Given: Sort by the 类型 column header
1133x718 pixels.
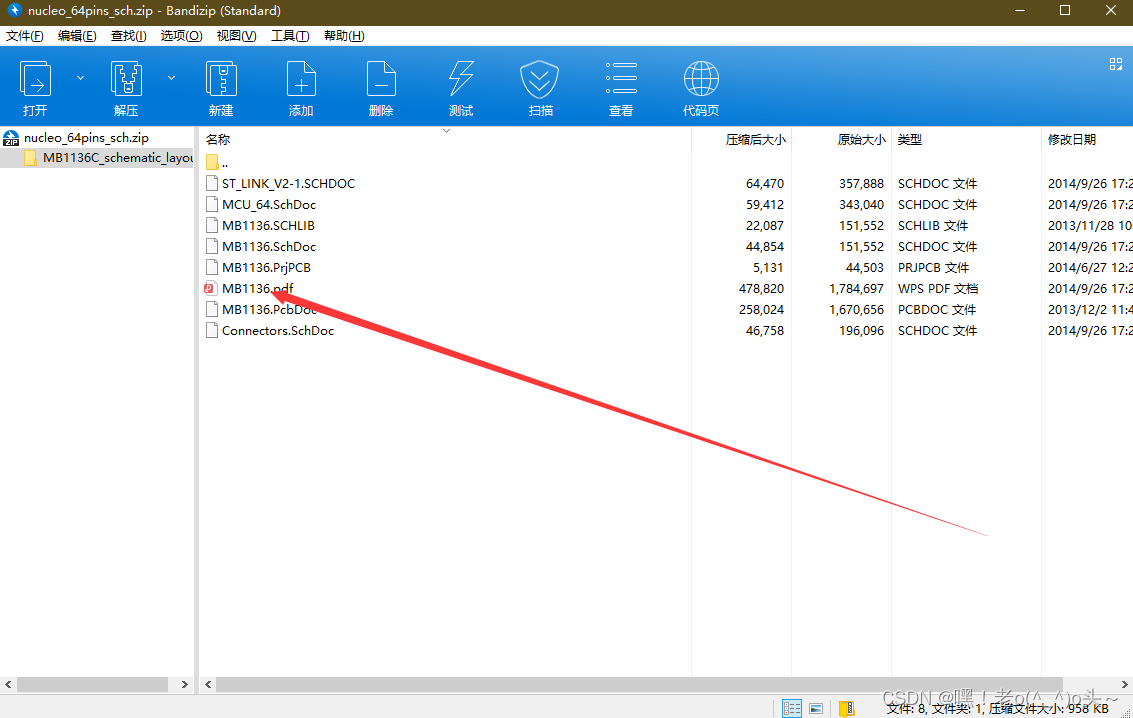Looking at the screenshot, I should pyautogui.click(x=910, y=139).
